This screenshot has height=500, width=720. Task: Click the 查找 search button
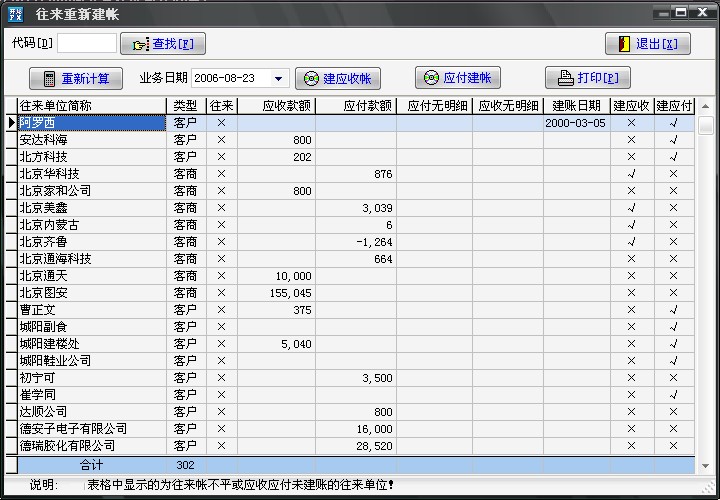163,44
